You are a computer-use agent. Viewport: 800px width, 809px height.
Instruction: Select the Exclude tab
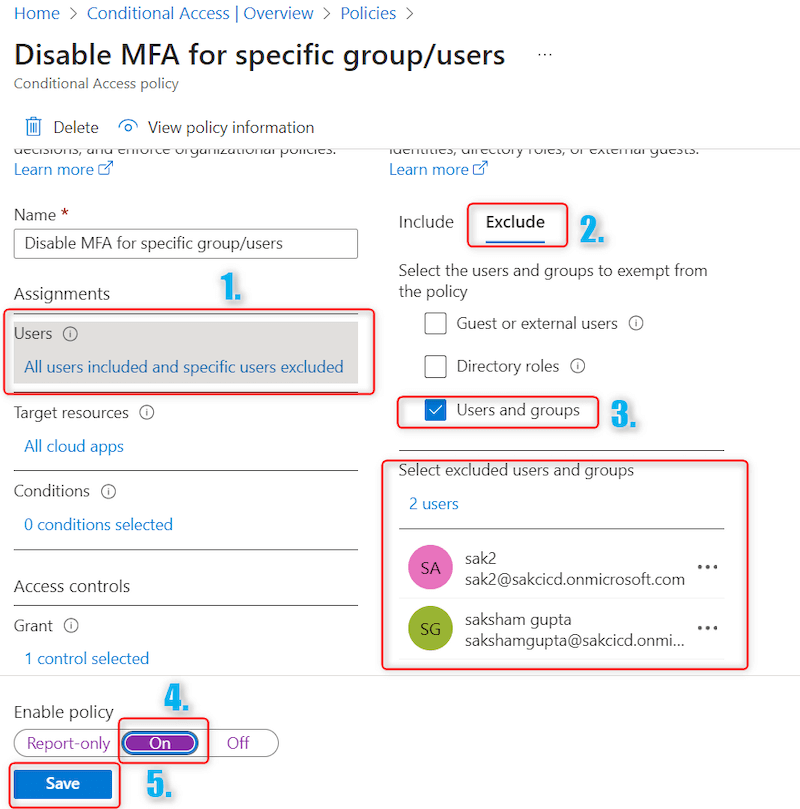click(x=516, y=224)
